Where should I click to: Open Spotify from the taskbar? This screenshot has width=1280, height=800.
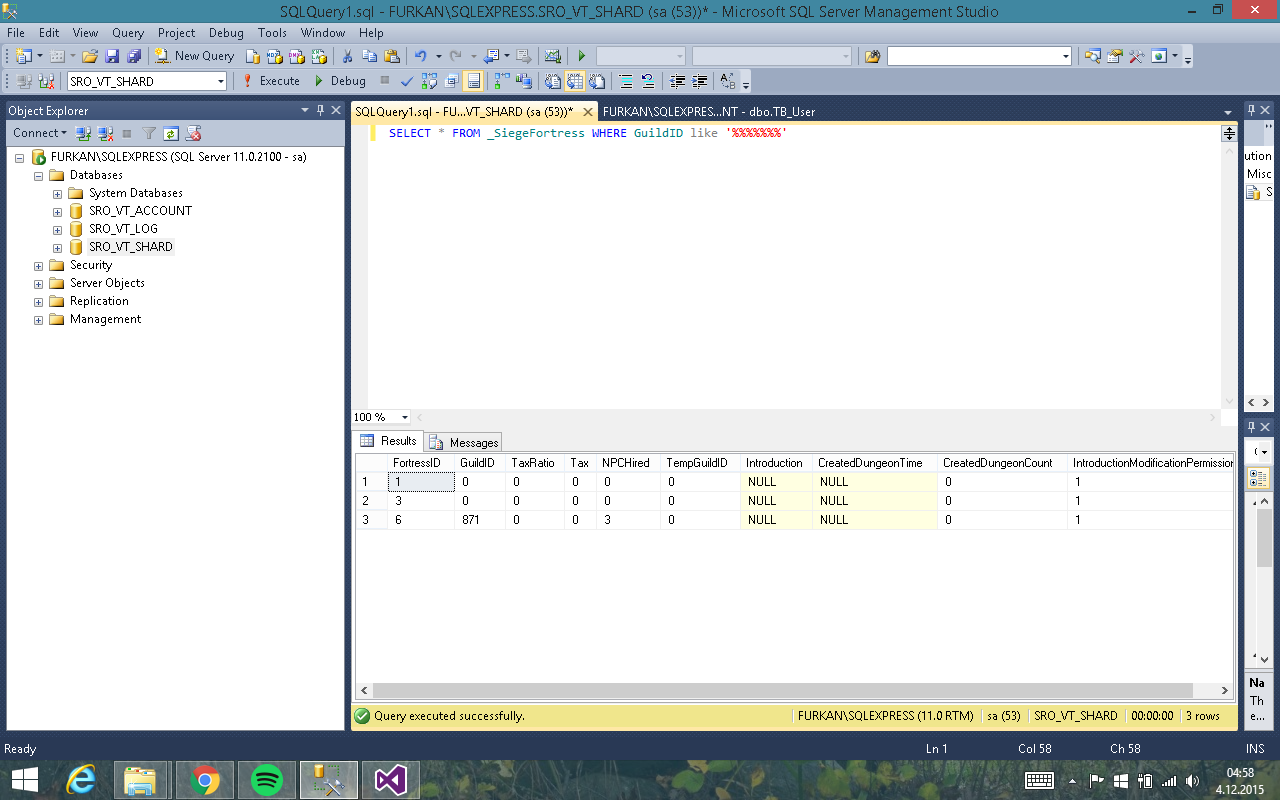[266, 779]
